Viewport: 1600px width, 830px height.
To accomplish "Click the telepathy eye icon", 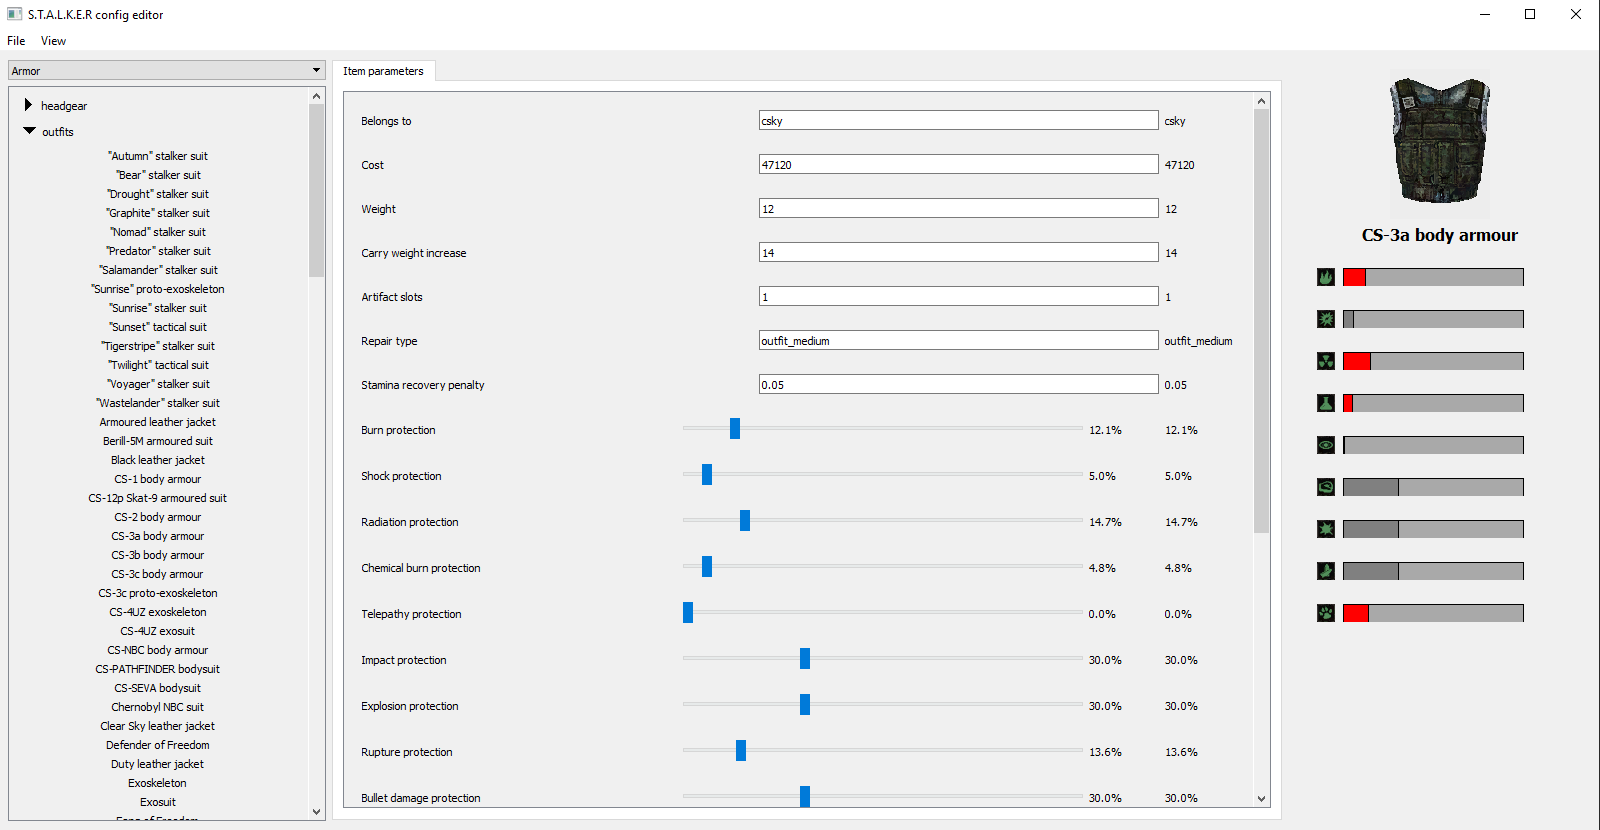I will (x=1326, y=445).
